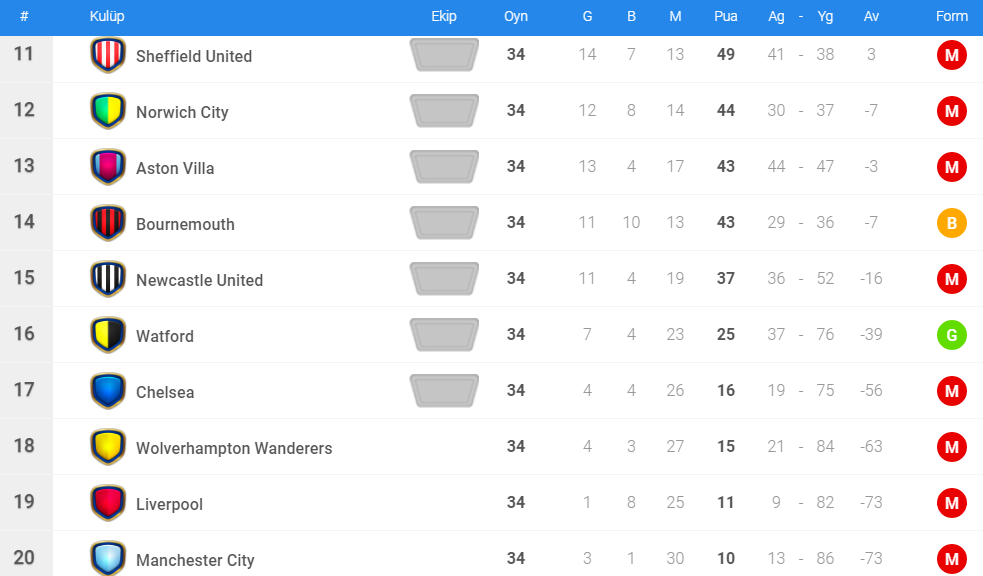Click the Sheffield United club crest

click(x=108, y=55)
